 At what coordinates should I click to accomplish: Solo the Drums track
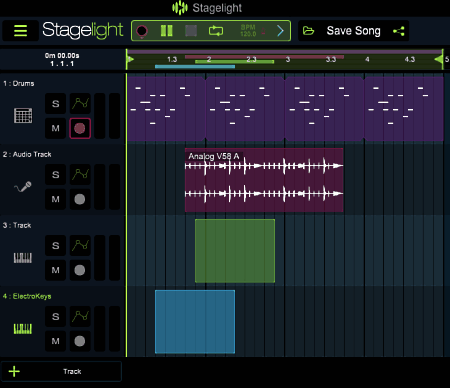[x=55, y=104]
